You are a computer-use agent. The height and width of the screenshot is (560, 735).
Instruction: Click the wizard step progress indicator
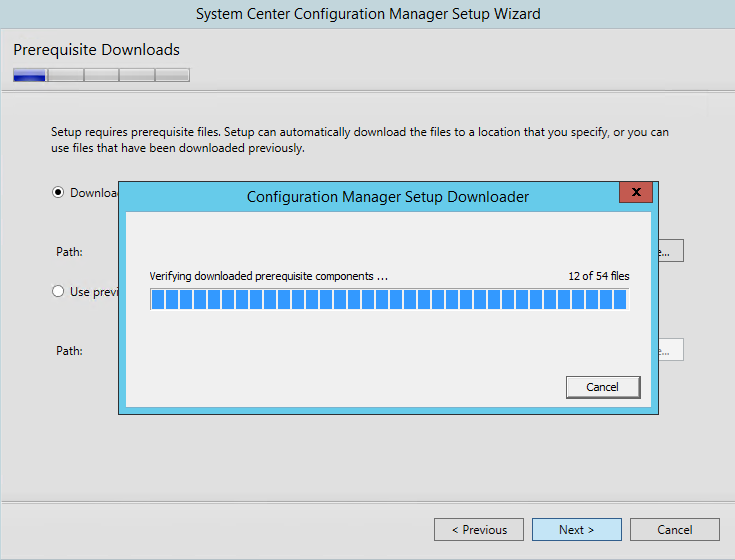click(101, 75)
